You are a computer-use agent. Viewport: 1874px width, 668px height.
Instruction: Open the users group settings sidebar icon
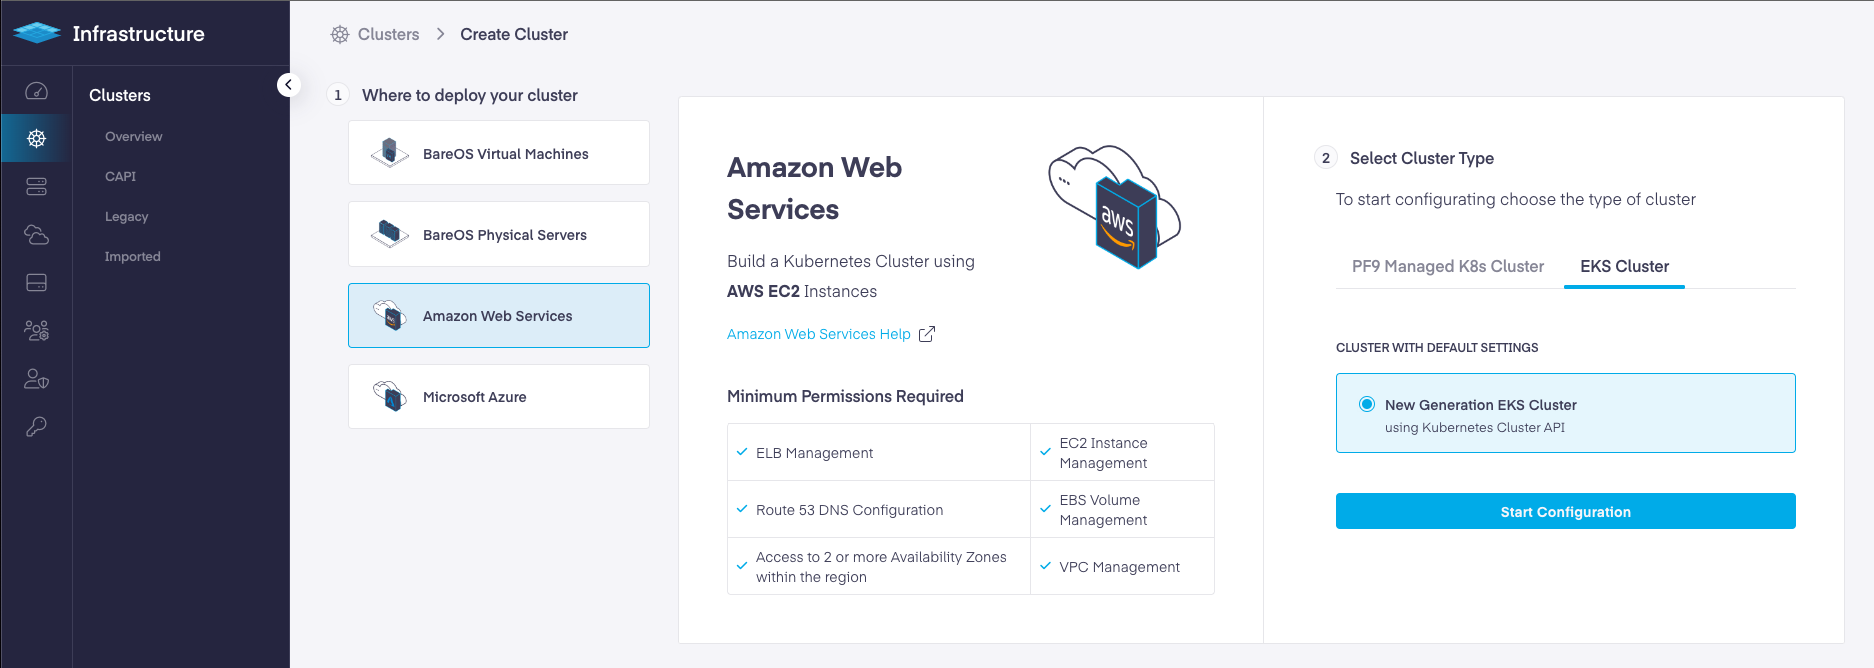(x=36, y=331)
